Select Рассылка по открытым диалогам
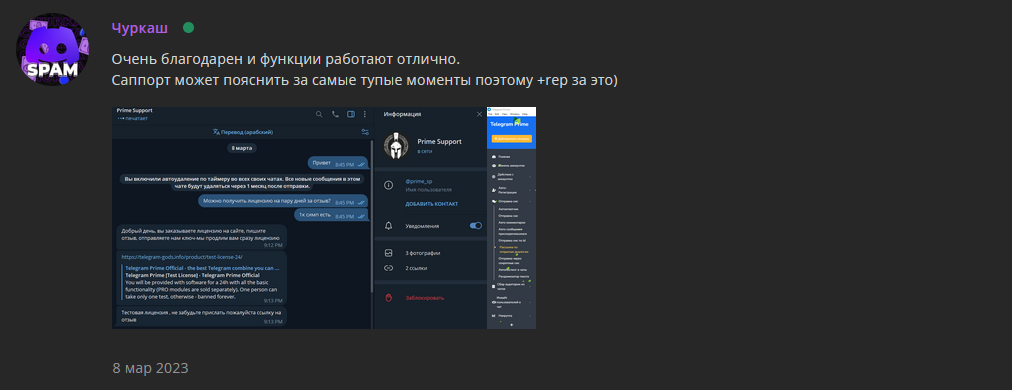1012x390 pixels. pos(514,249)
